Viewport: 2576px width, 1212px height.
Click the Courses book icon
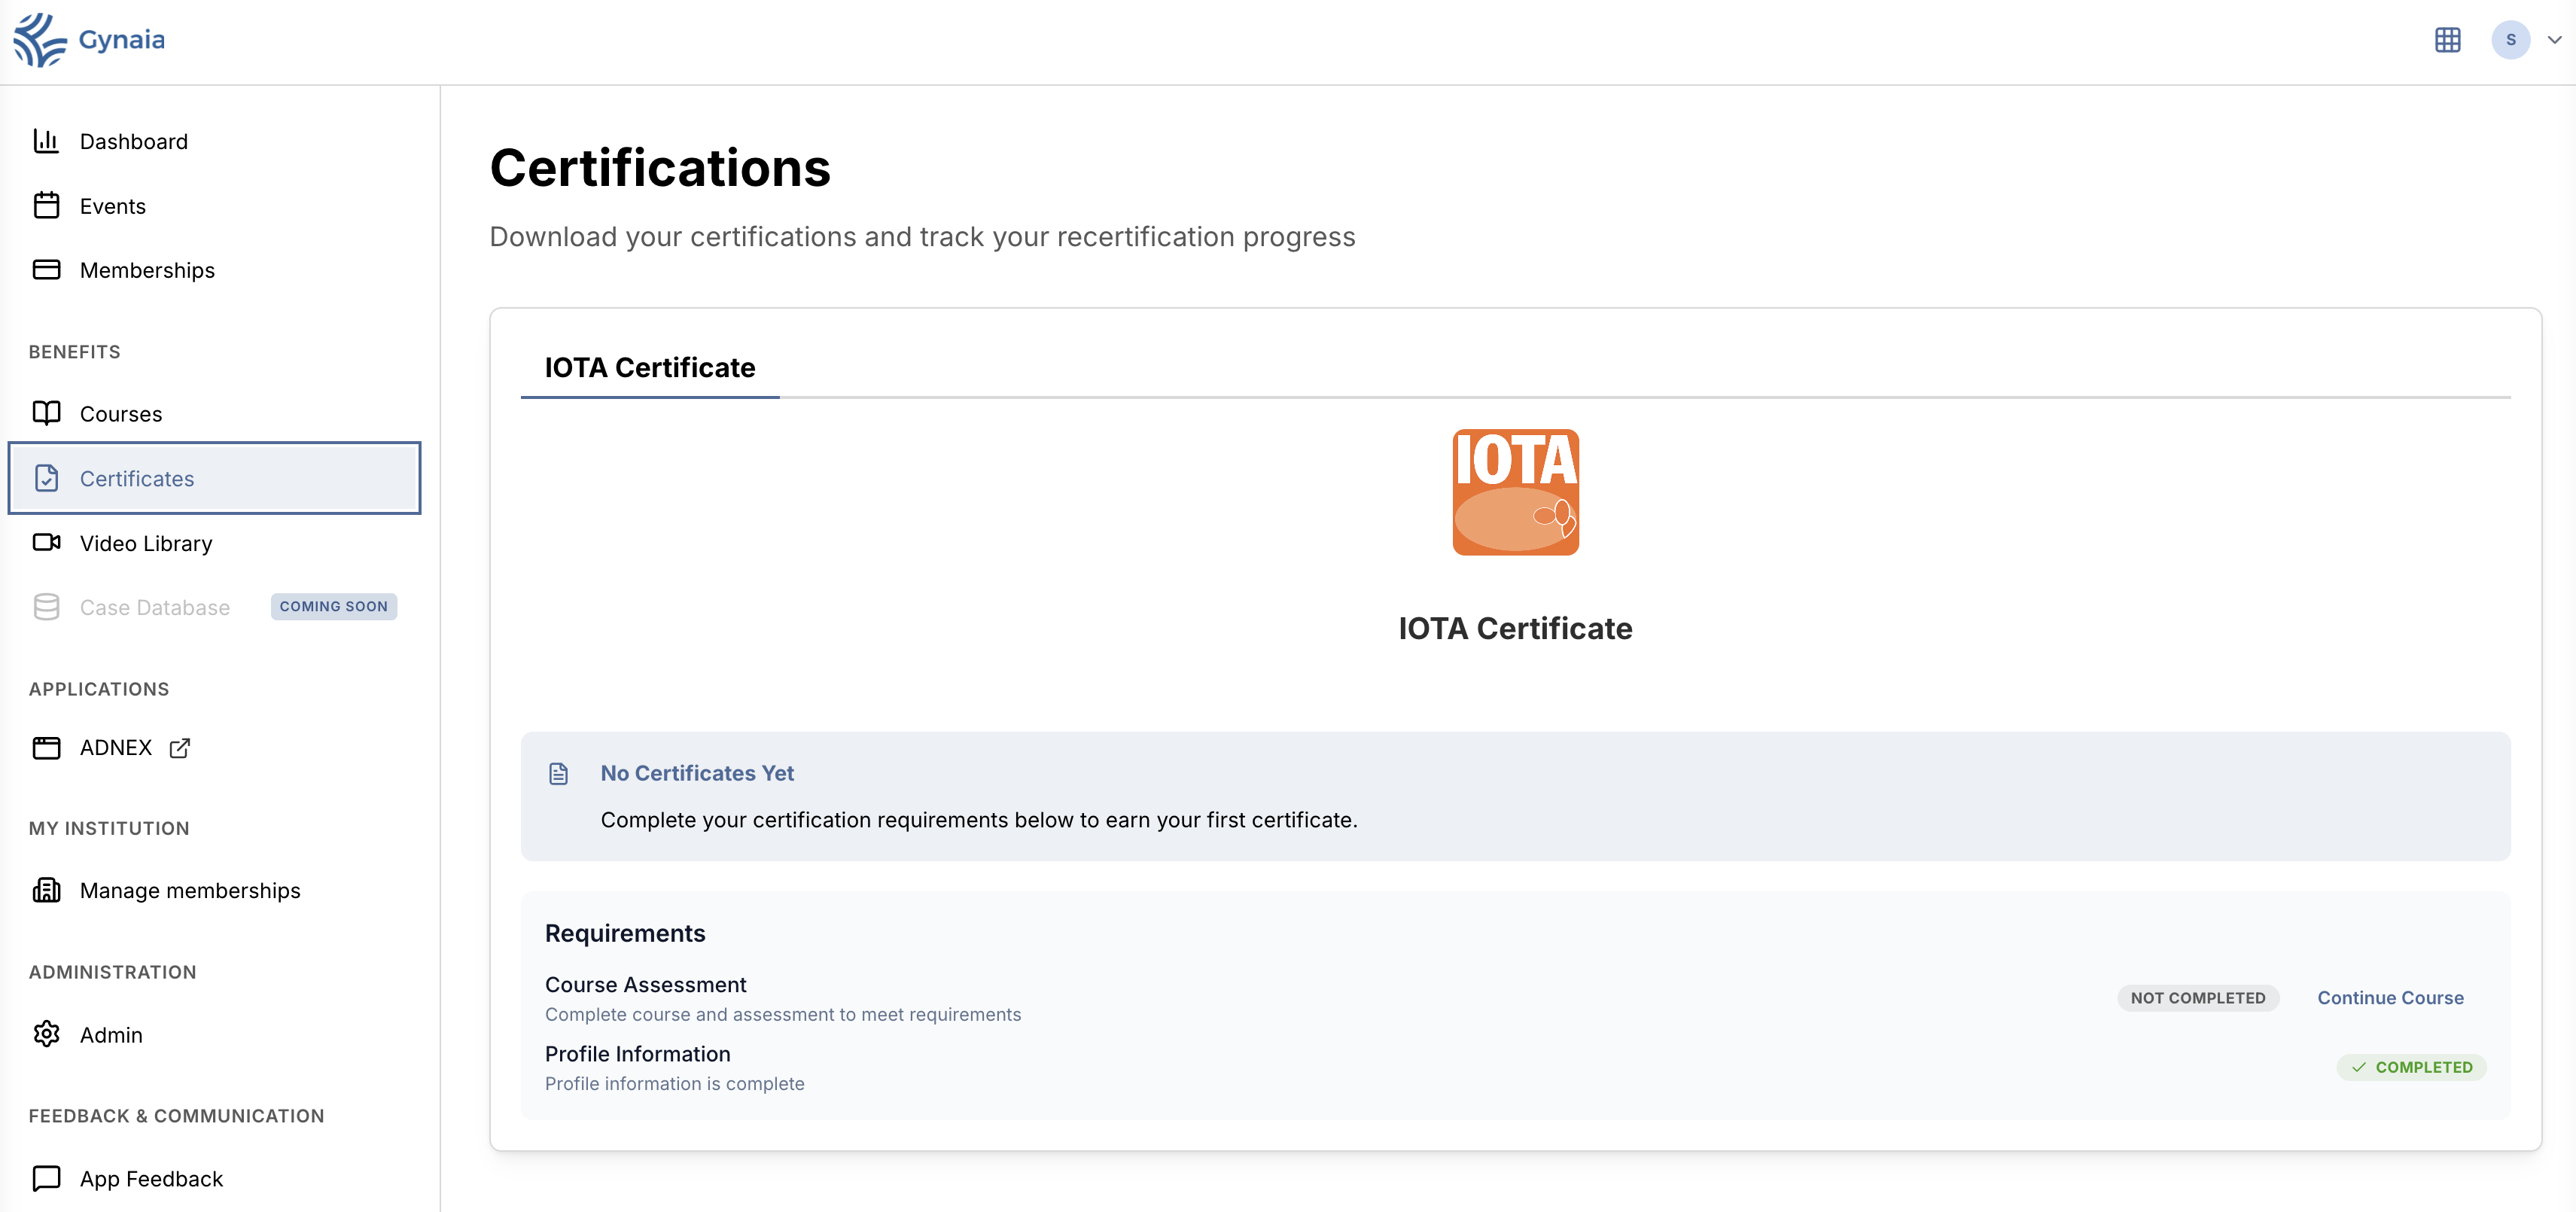coord(47,413)
